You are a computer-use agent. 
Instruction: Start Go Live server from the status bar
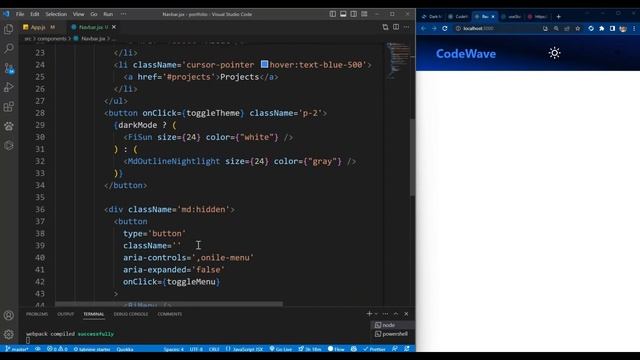(x=281, y=349)
